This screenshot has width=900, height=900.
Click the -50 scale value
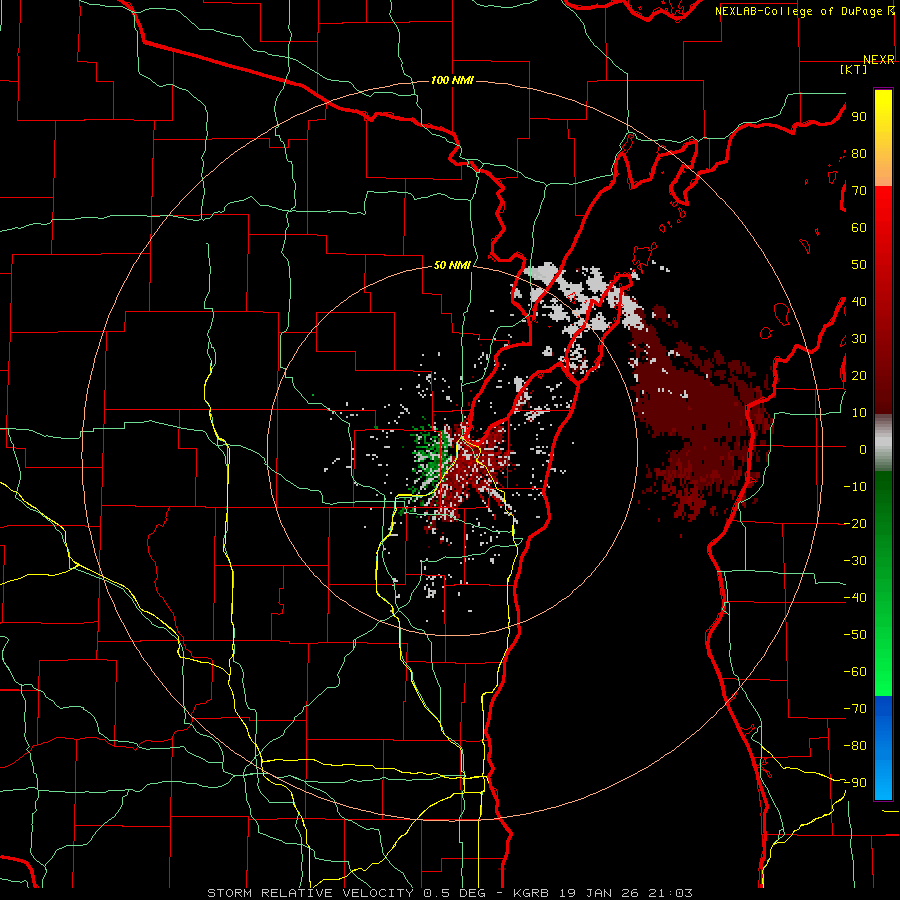(x=855, y=635)
